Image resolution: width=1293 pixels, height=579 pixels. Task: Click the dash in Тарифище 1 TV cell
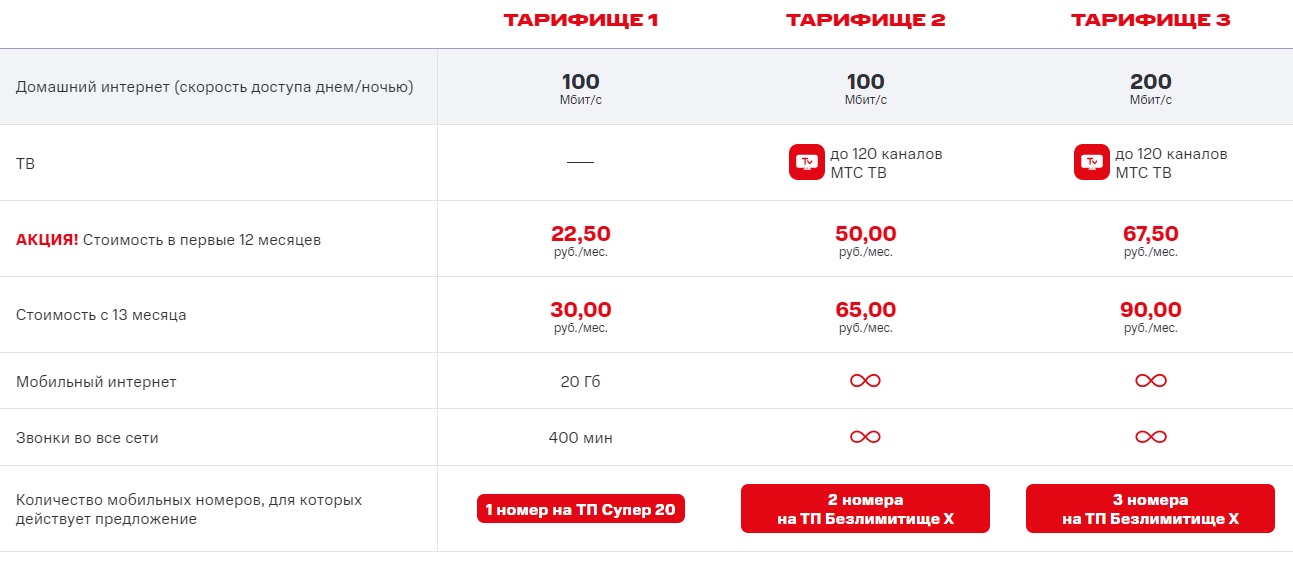(x=580, y=162)
